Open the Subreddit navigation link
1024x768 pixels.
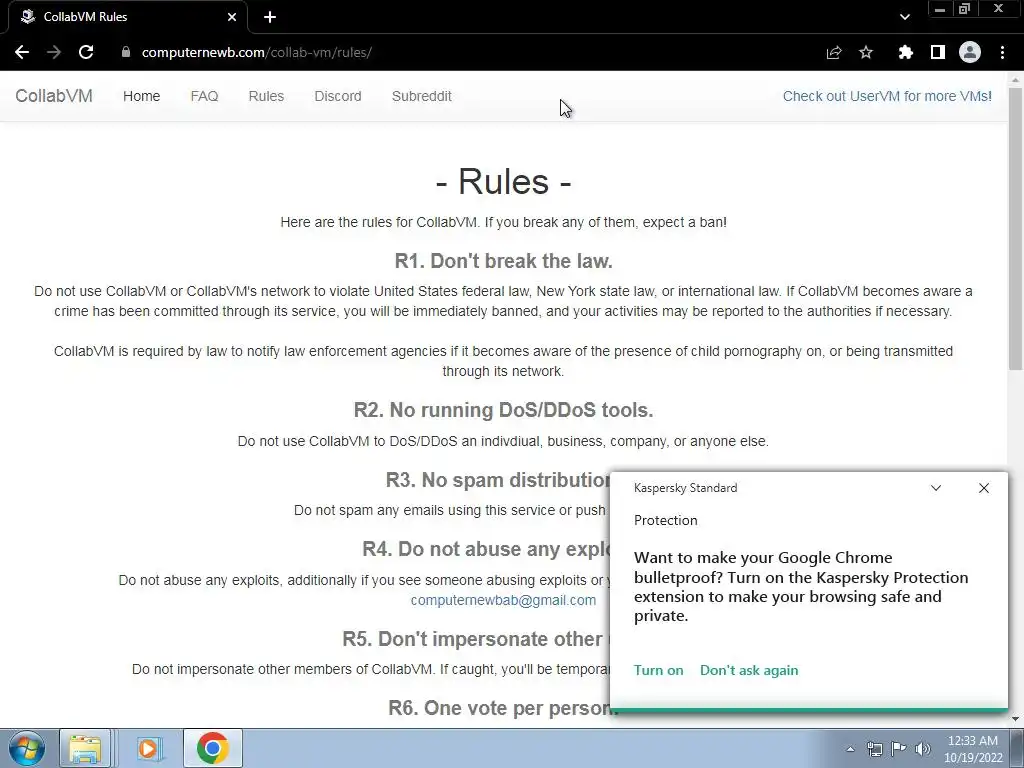(x=422, y=96)
